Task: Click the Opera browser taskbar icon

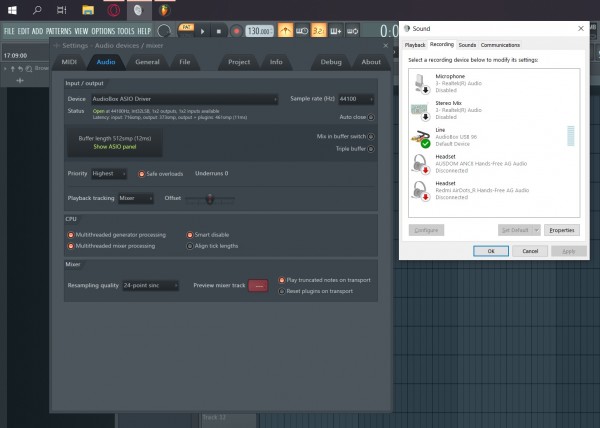Action: (113, 10)
